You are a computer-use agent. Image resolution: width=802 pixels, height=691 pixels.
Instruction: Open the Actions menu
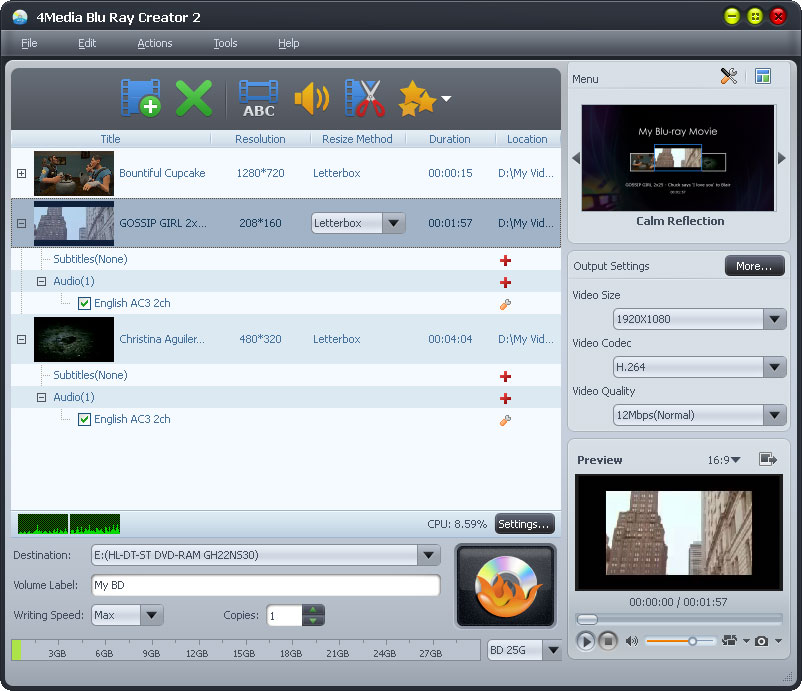(154, 43)
